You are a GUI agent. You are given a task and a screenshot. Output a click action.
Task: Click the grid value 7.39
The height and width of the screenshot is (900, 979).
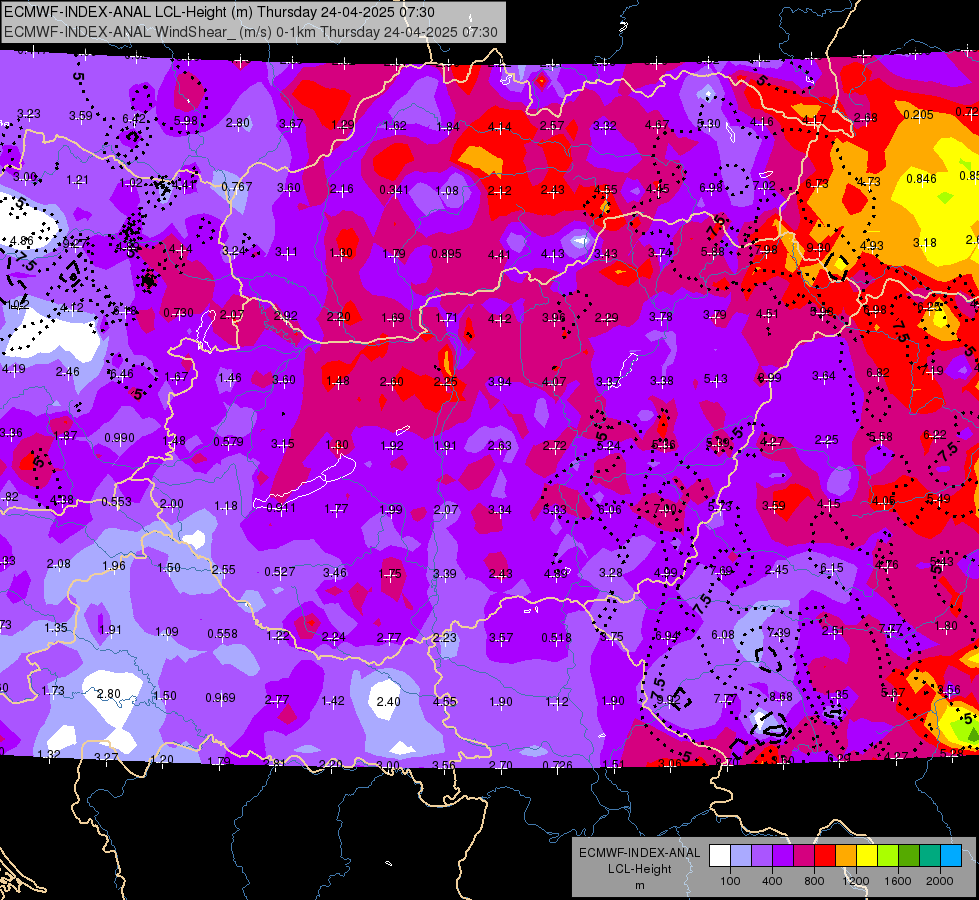[x=779, y=633]
